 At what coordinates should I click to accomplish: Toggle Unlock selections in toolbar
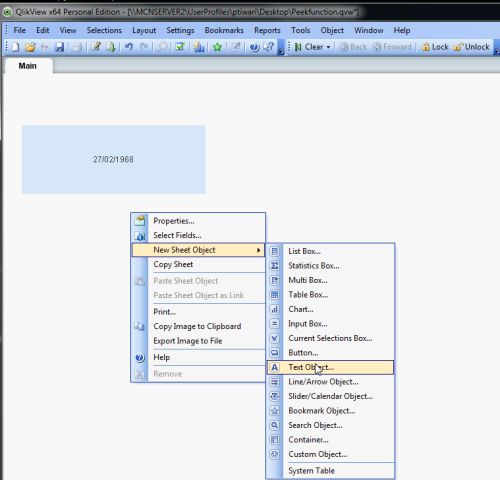coord(472,47)
